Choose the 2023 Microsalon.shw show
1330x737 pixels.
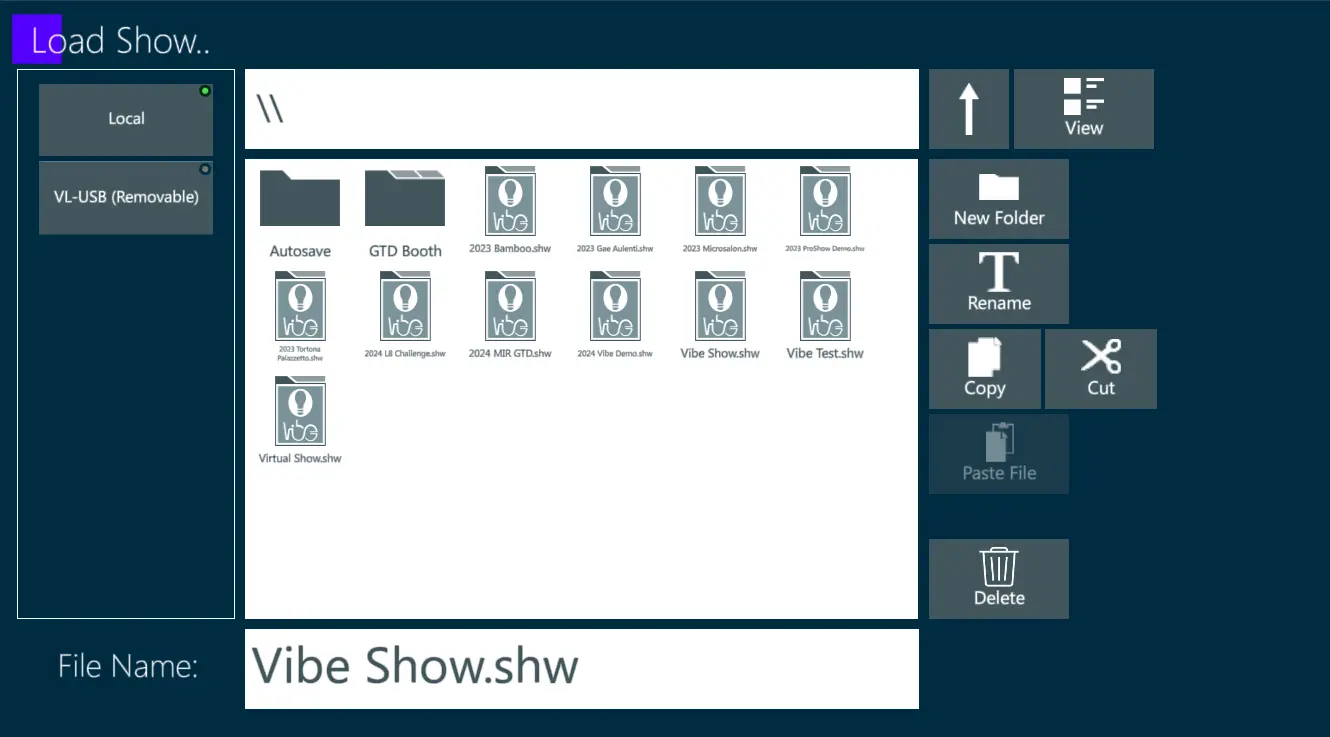[720, 210]
